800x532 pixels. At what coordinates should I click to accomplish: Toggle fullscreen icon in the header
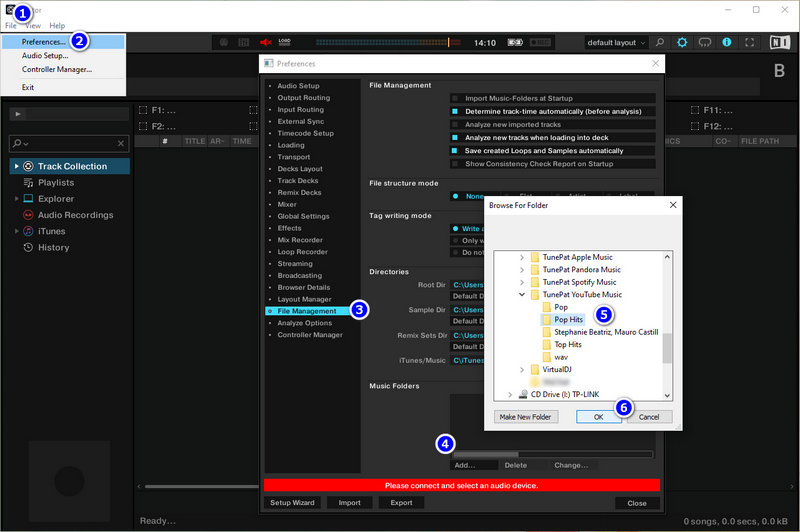coord(749,42)
